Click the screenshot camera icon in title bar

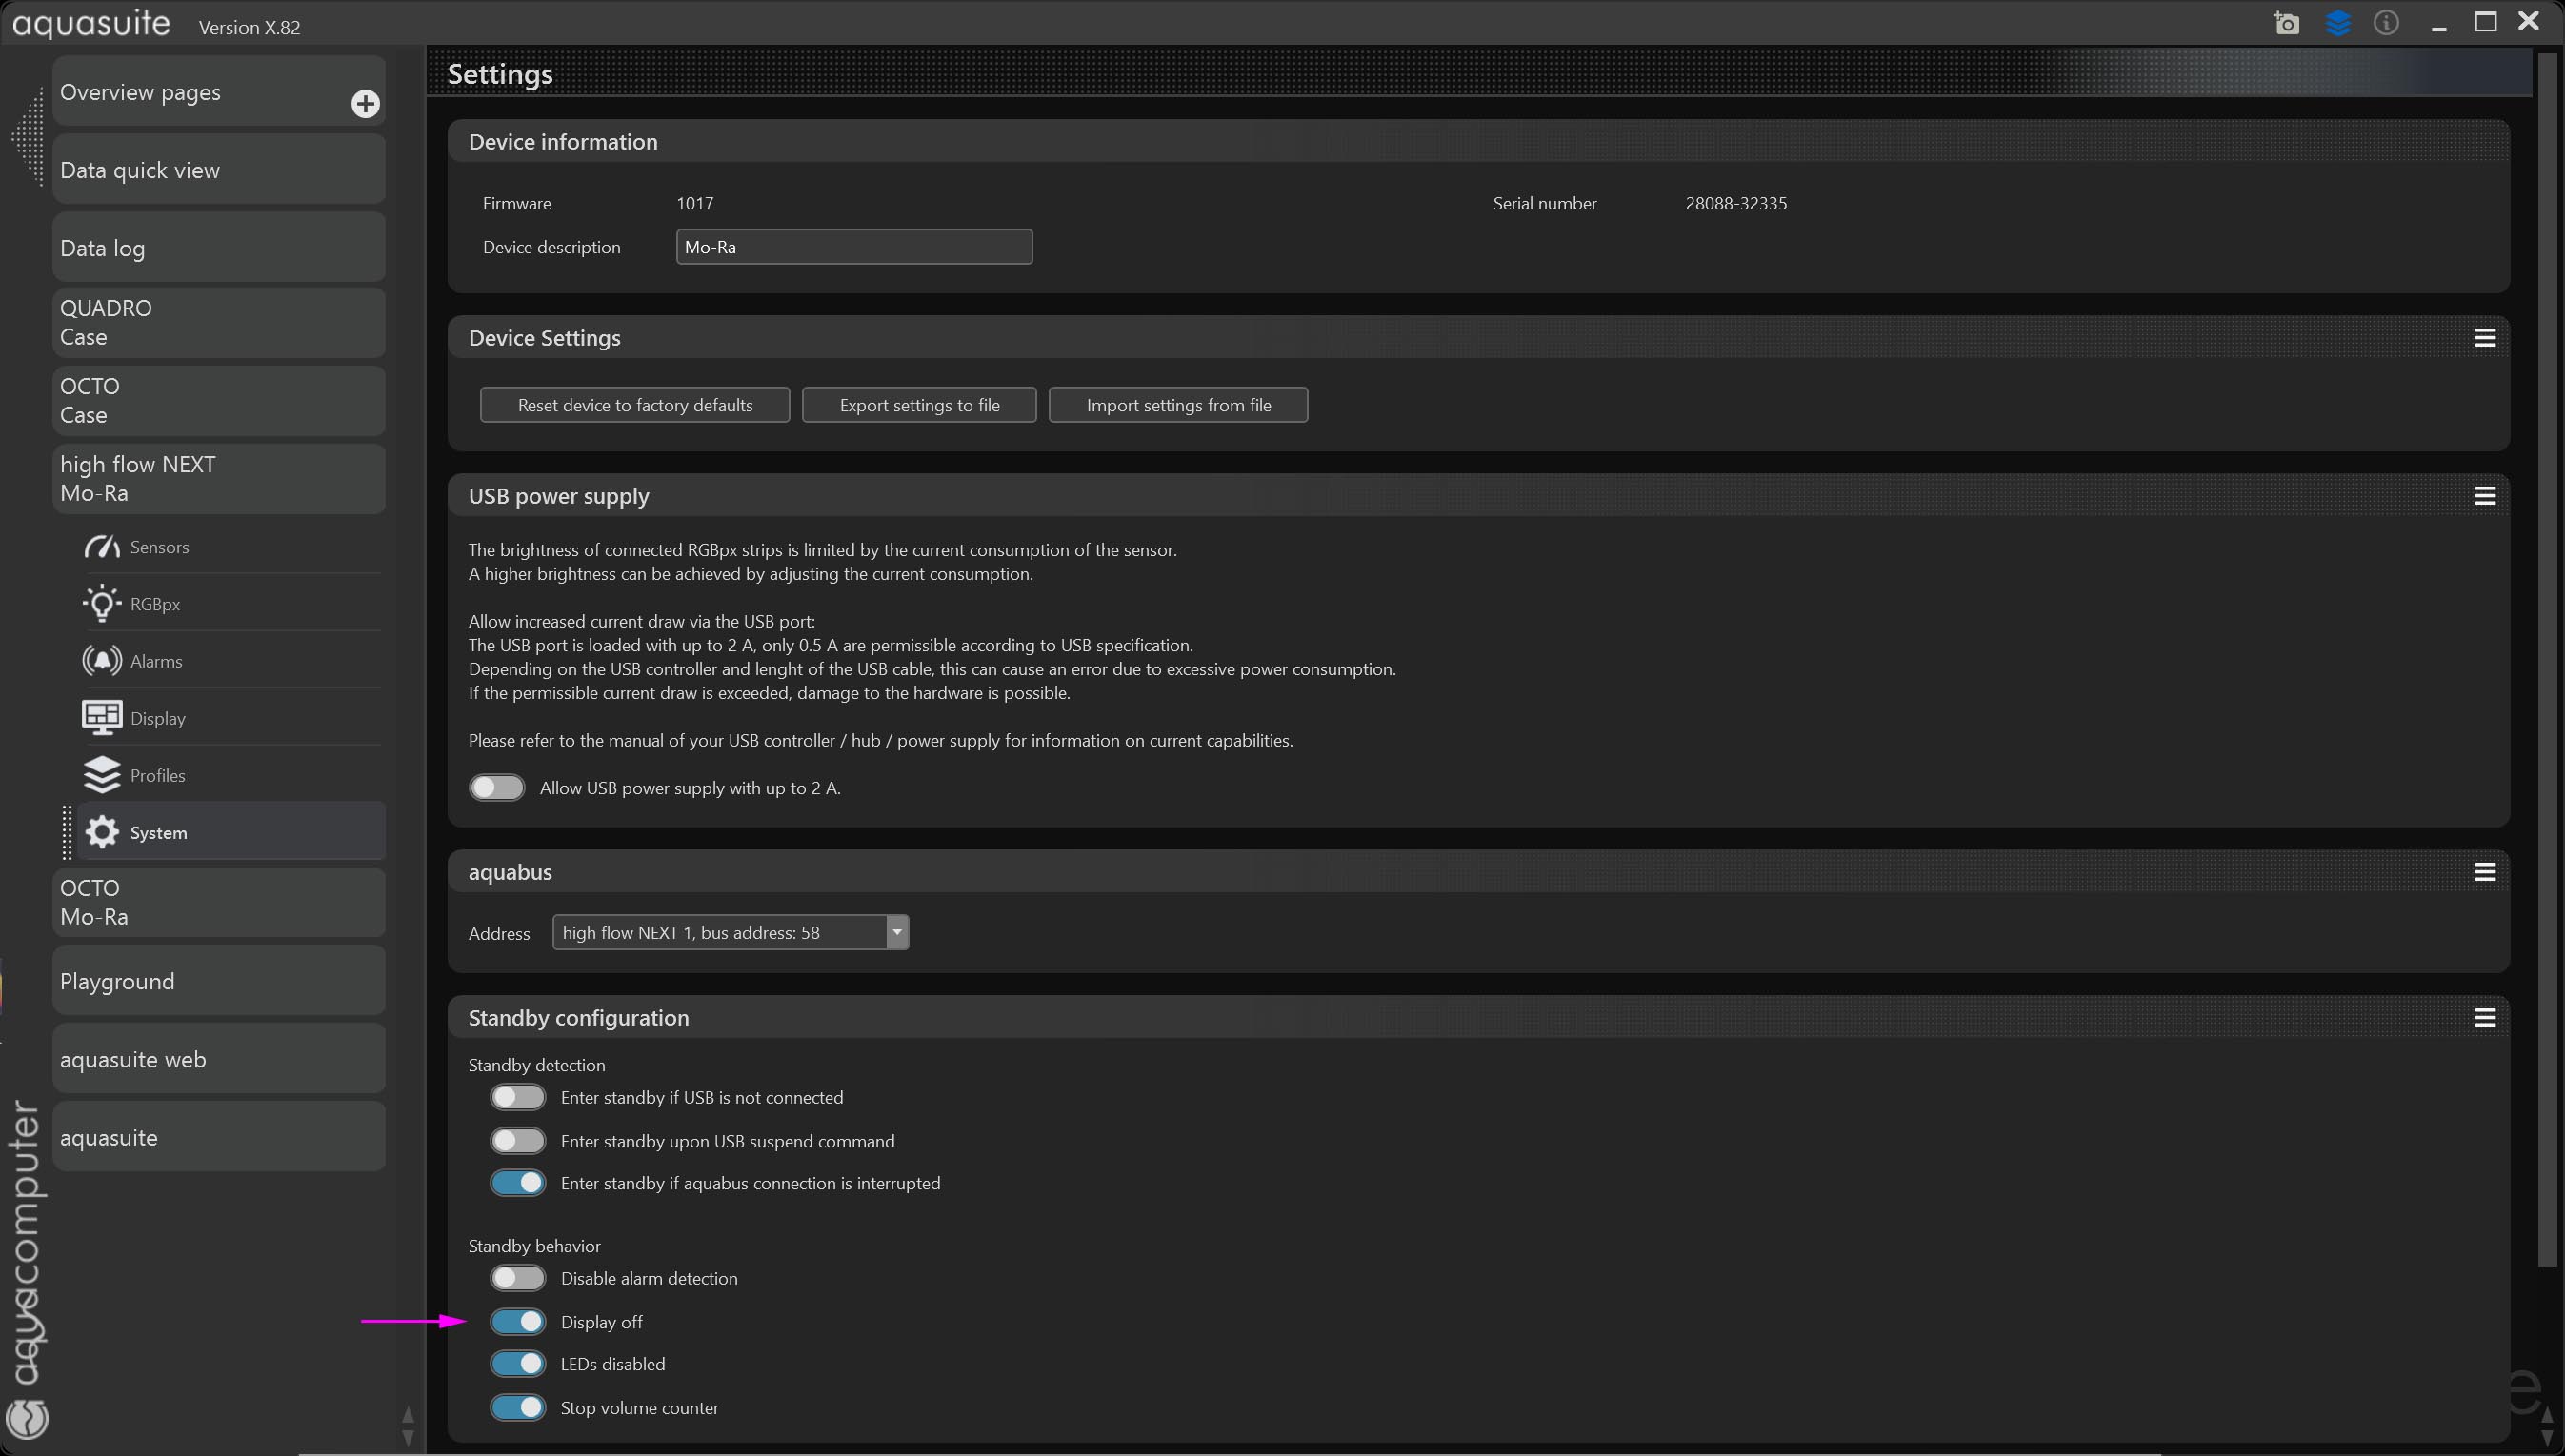click(x=2286, y=23)
